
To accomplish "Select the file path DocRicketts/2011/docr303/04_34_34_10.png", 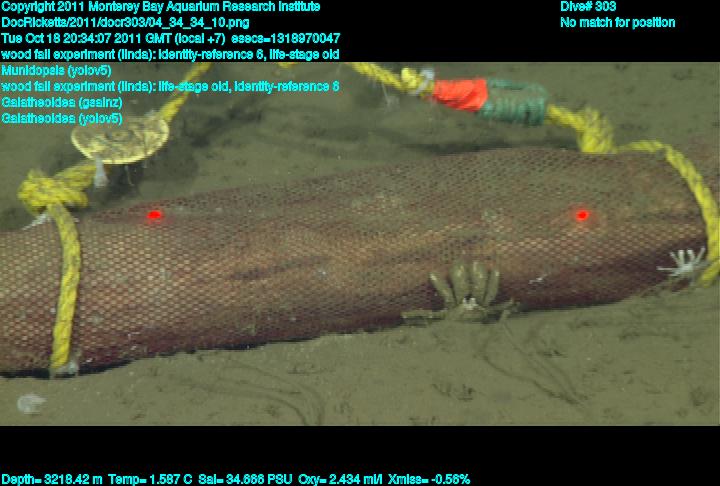I will click(125, 23).
